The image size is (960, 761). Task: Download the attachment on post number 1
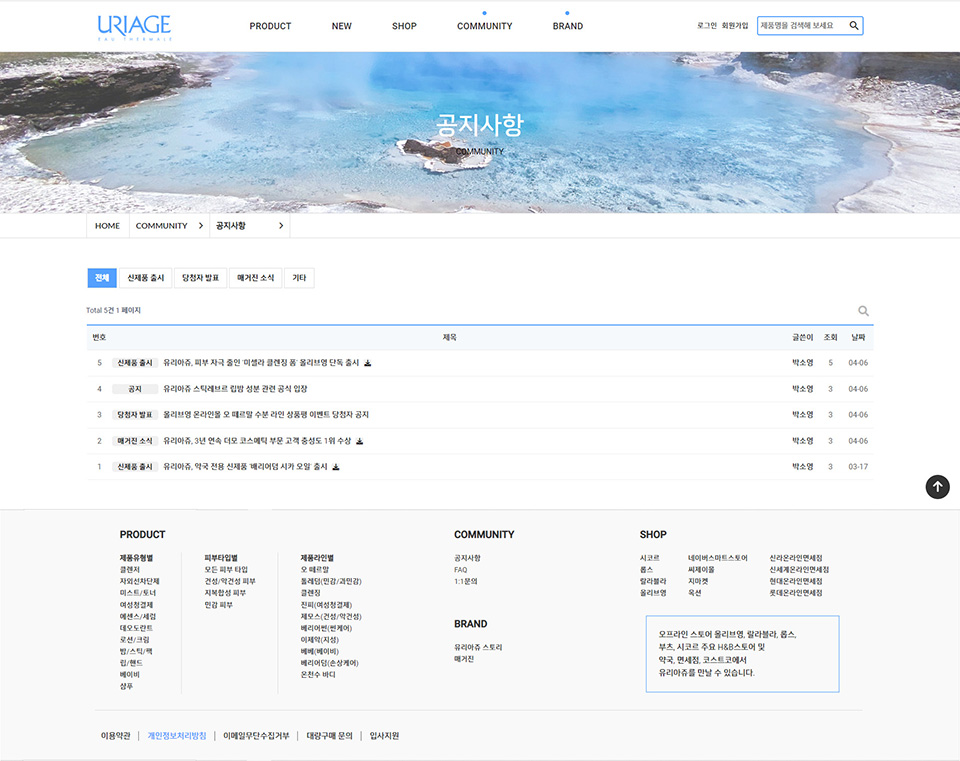336,467
